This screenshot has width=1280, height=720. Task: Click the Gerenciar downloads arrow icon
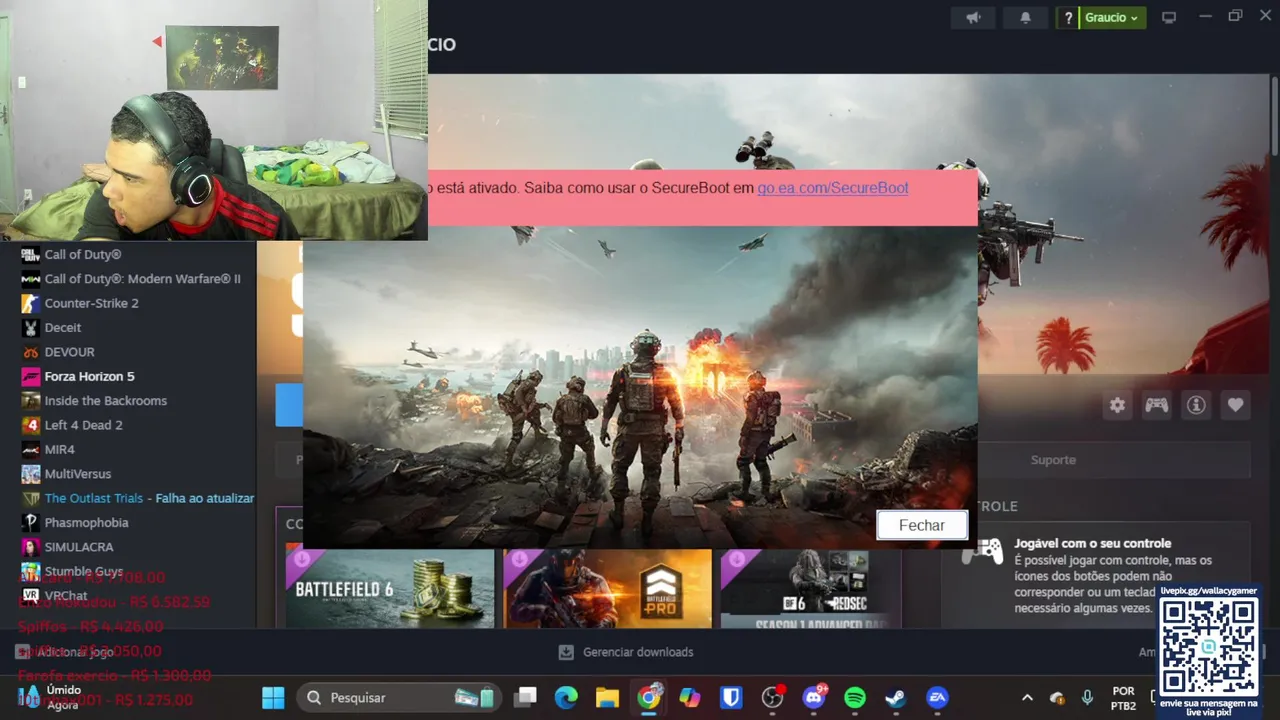(x=566, y=652)
